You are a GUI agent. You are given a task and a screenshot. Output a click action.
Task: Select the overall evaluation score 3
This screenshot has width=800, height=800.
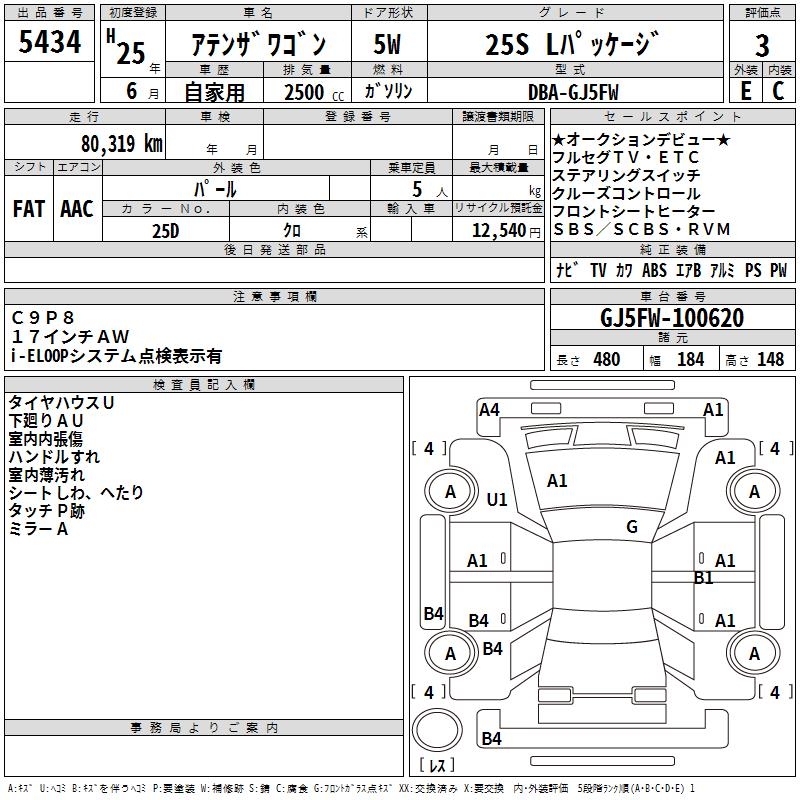762,45
